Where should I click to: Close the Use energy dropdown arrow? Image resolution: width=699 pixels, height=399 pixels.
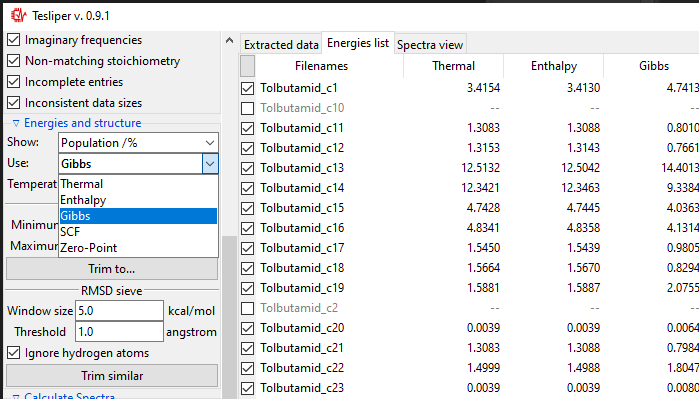(x=210, y=164)
